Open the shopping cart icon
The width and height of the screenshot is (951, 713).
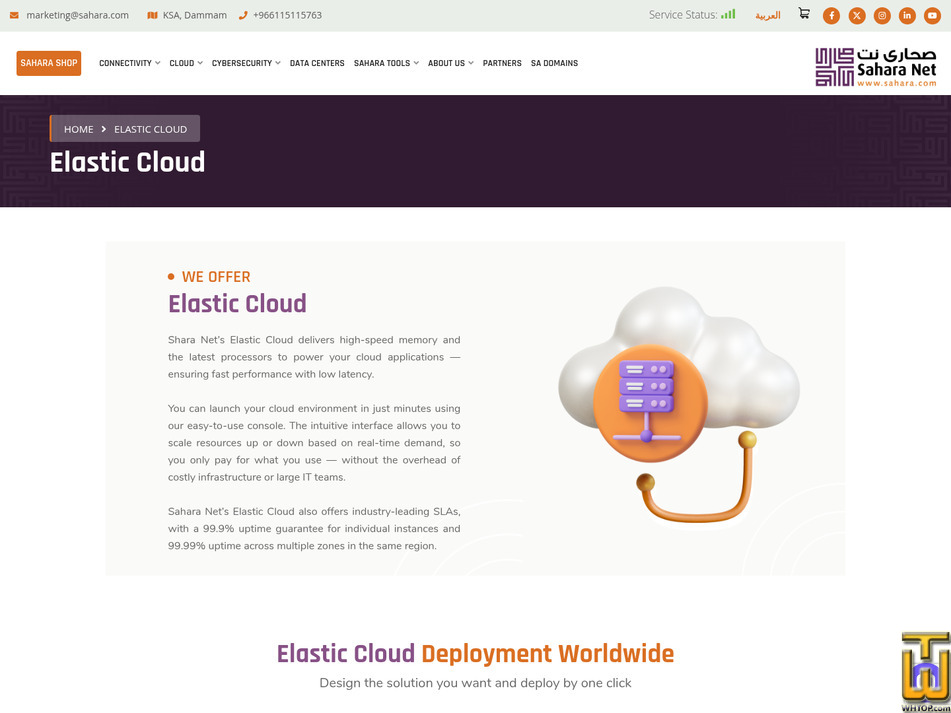[804, 13]
